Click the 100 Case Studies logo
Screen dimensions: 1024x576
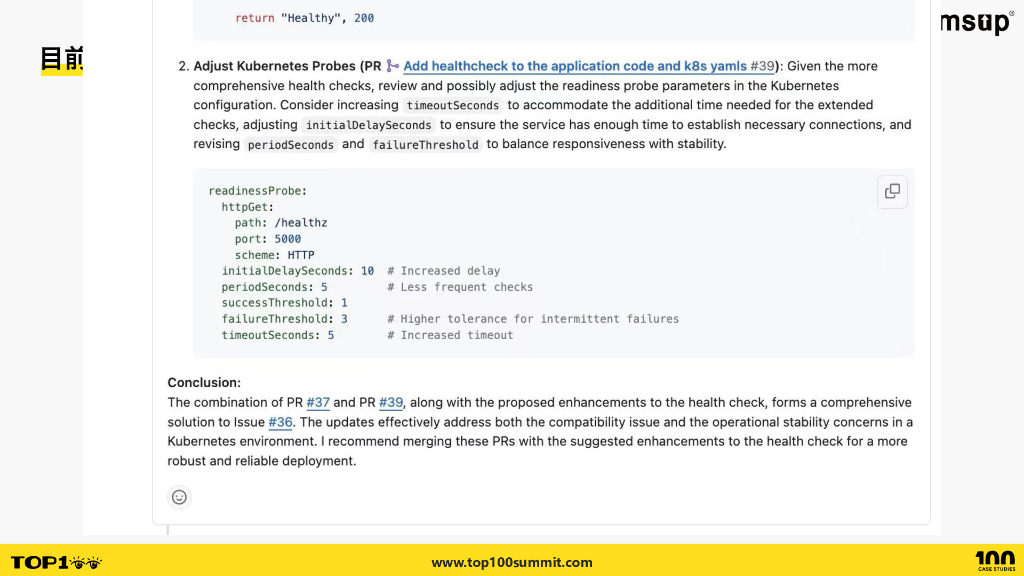click(x=994, y=561)
